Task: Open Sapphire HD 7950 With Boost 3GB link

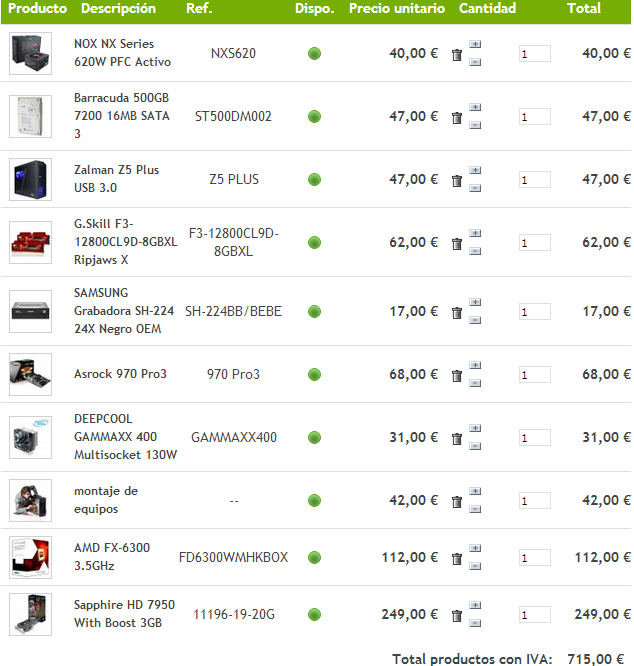Action: pos(124,614)
